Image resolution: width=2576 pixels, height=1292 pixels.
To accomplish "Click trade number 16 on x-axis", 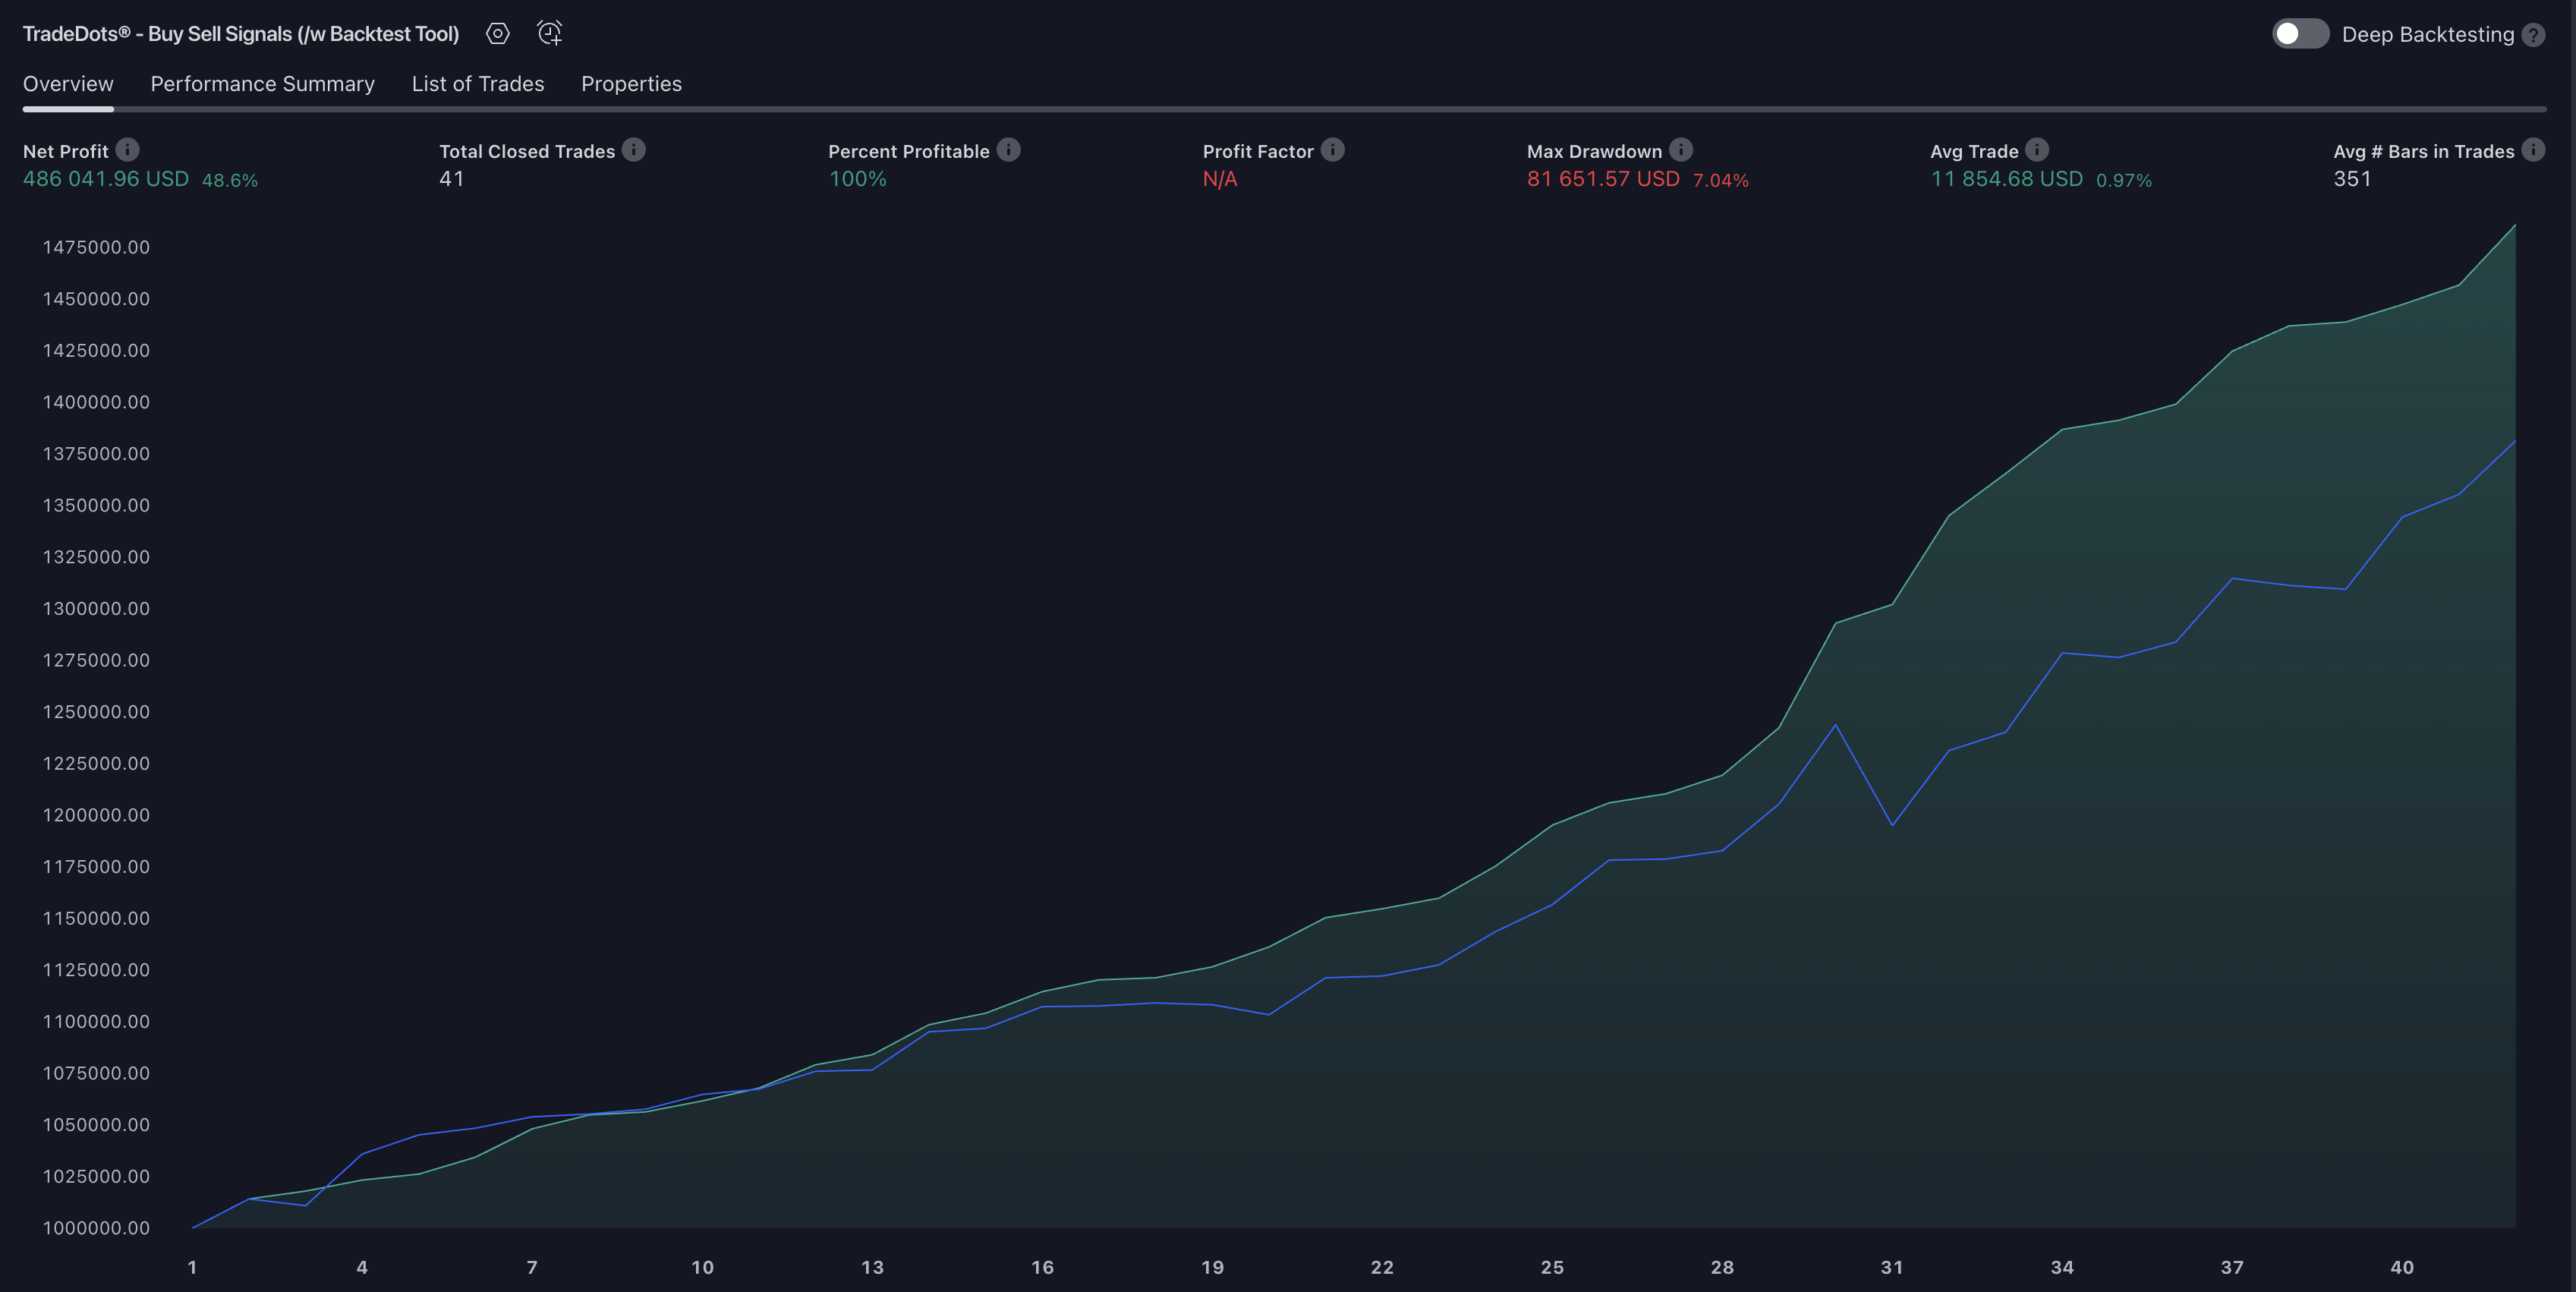I will click(x=1042, y=1267).
